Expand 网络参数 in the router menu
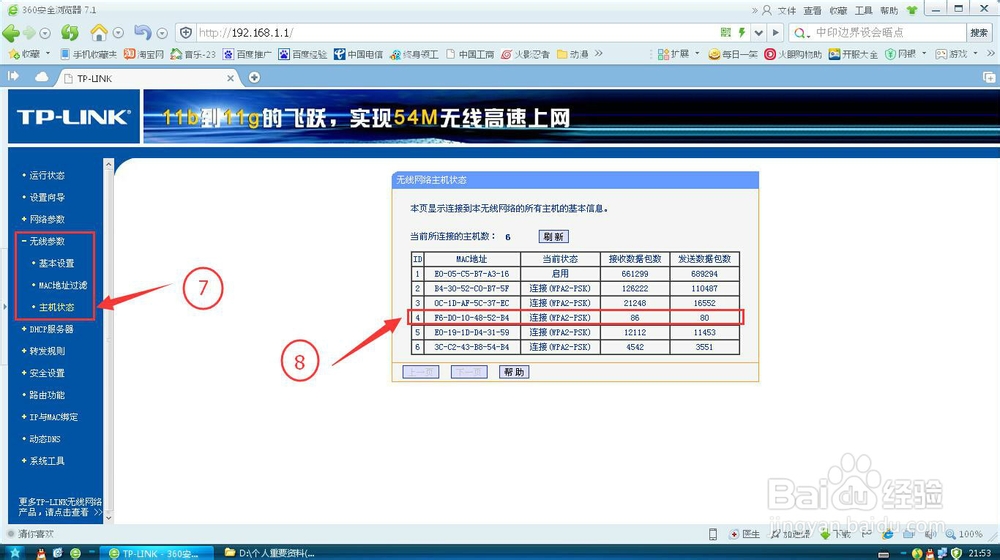Viewport: 1000px width, 560px height. click(47, 219)
